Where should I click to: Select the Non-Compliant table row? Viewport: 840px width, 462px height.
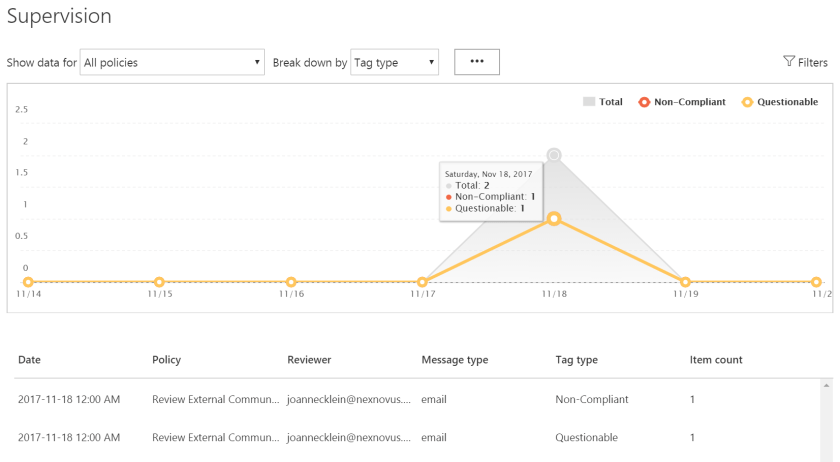click(400, 399)
